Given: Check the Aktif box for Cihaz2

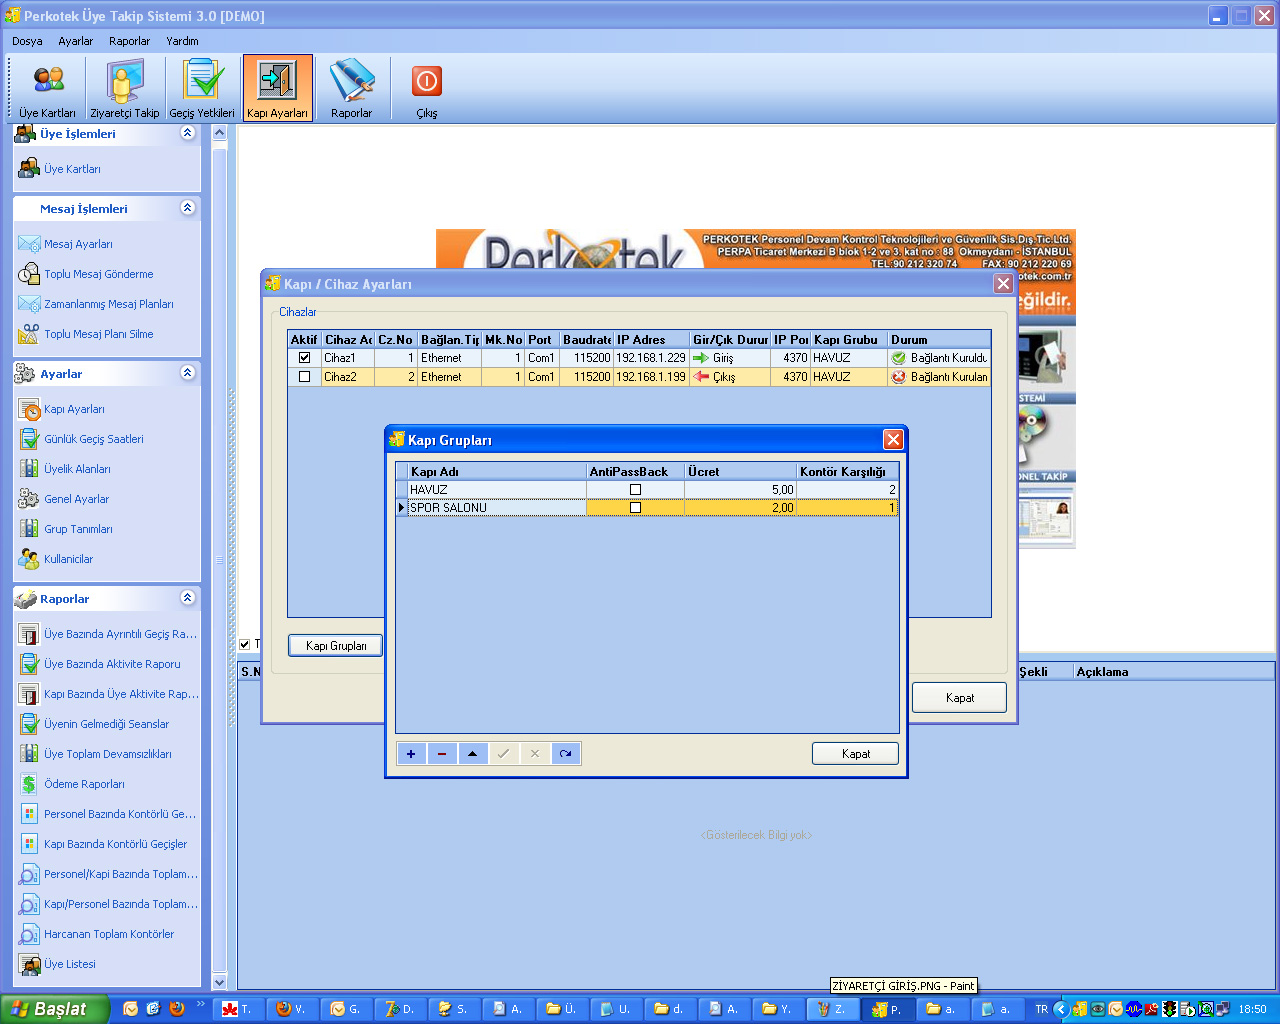Looking at the screenshot, I should [x=304, y=377].
